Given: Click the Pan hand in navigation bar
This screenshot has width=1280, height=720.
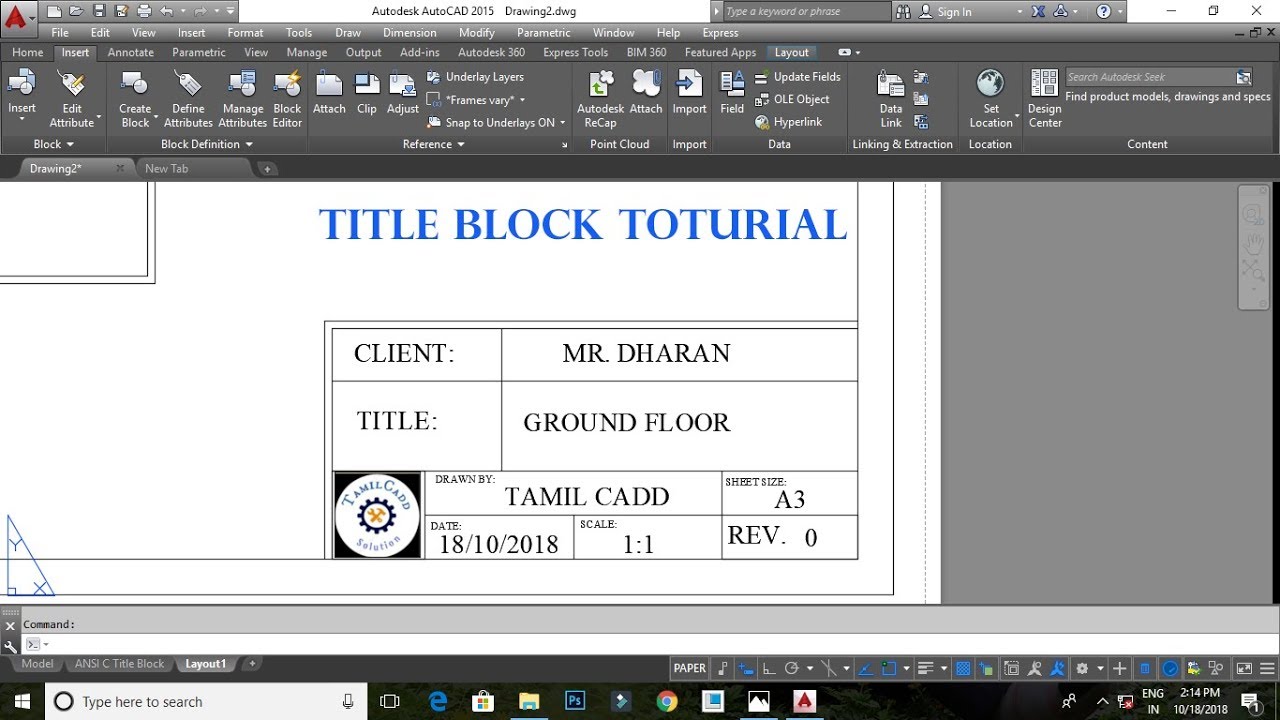Looking at the screenshot, I should [x=1253, y=242].
